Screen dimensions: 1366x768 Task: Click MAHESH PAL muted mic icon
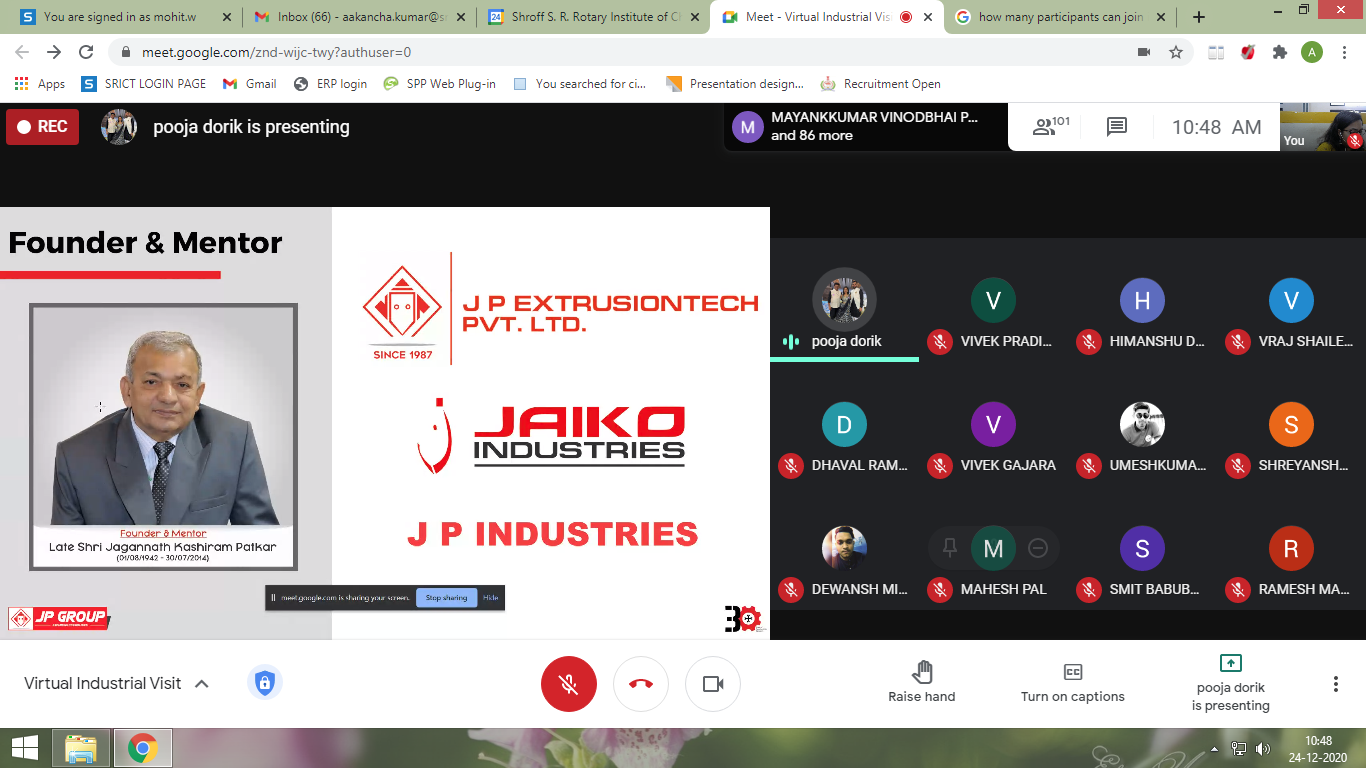point(939,590)
